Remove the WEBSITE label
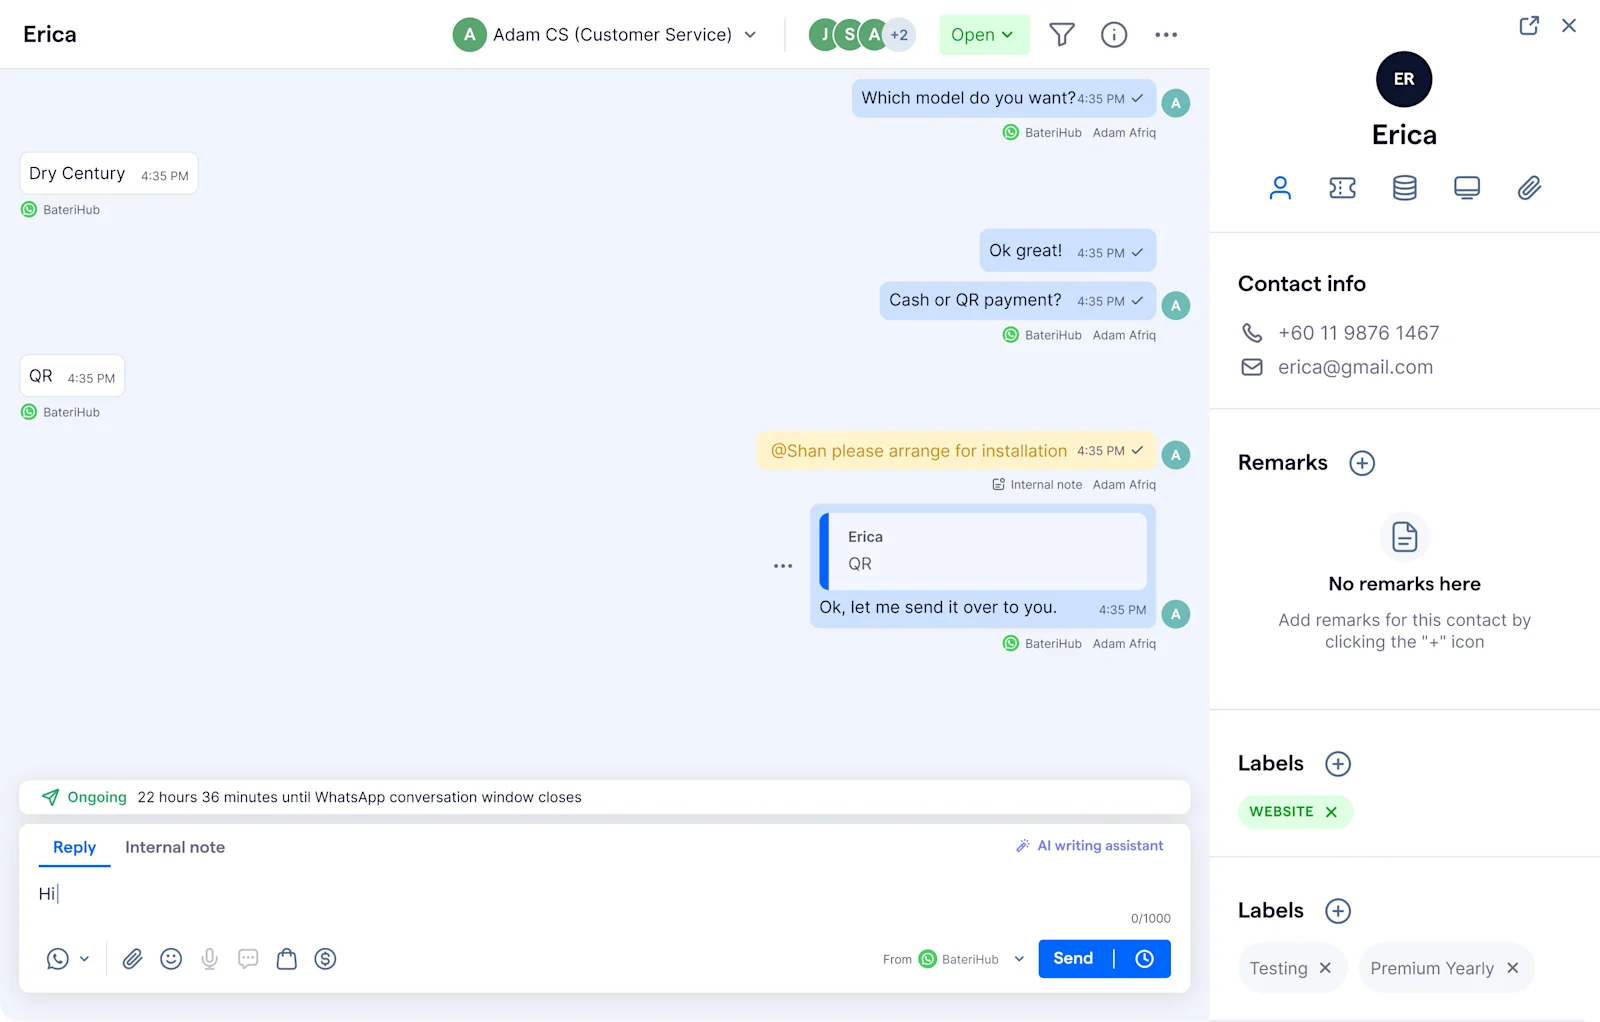The image size is (1600, 1022). coord(1331,811)
